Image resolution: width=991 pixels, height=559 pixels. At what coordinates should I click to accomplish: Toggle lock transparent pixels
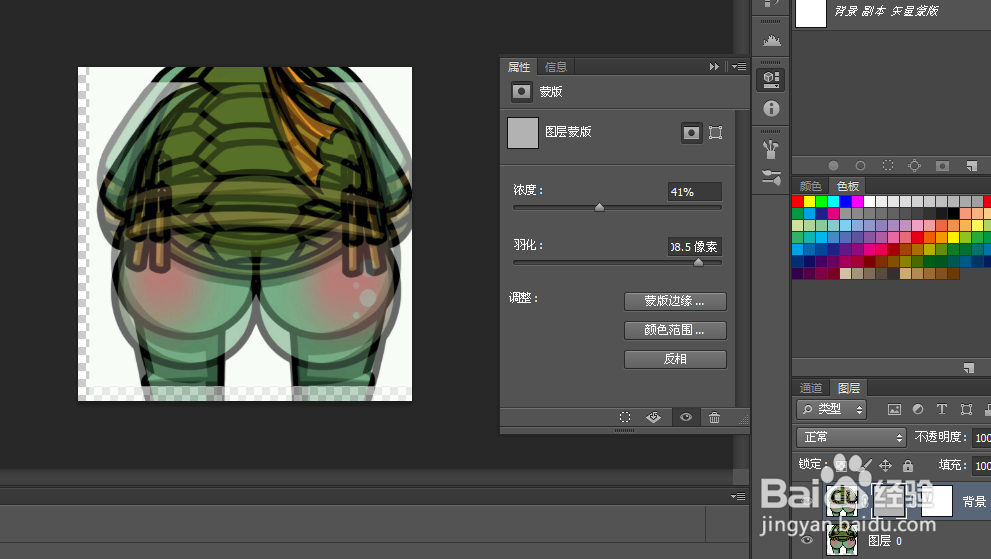point(840,465)
